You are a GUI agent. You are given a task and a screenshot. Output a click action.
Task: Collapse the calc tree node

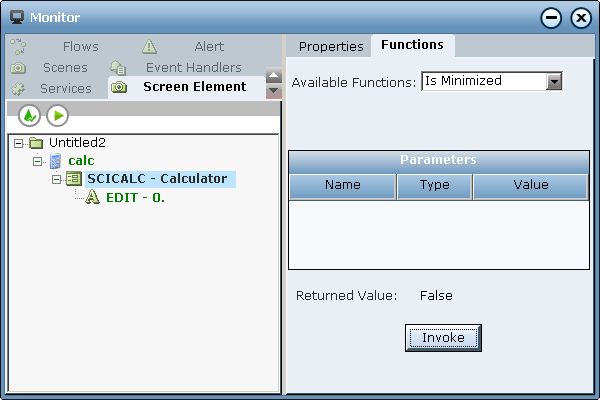38,161
